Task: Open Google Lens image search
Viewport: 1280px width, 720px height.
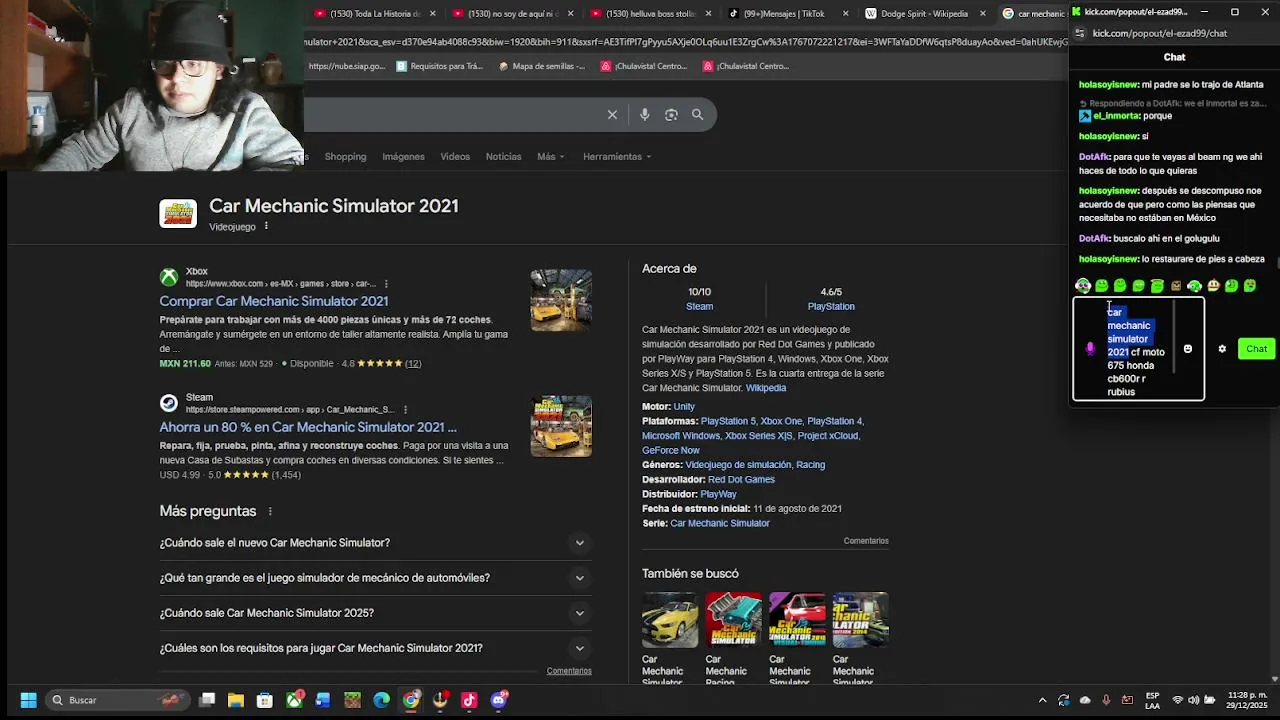Action: pyautogui.click(x=671, y=115)
